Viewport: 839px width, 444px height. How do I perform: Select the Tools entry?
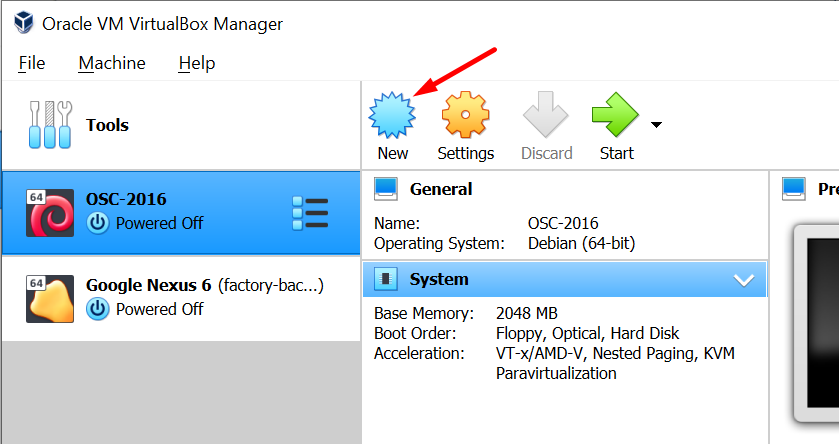pos(181,125)
